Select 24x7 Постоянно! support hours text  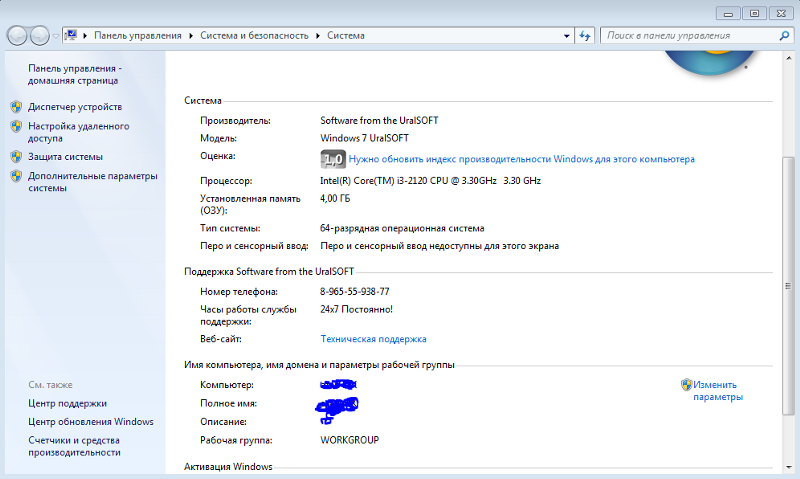coord(356,310)
